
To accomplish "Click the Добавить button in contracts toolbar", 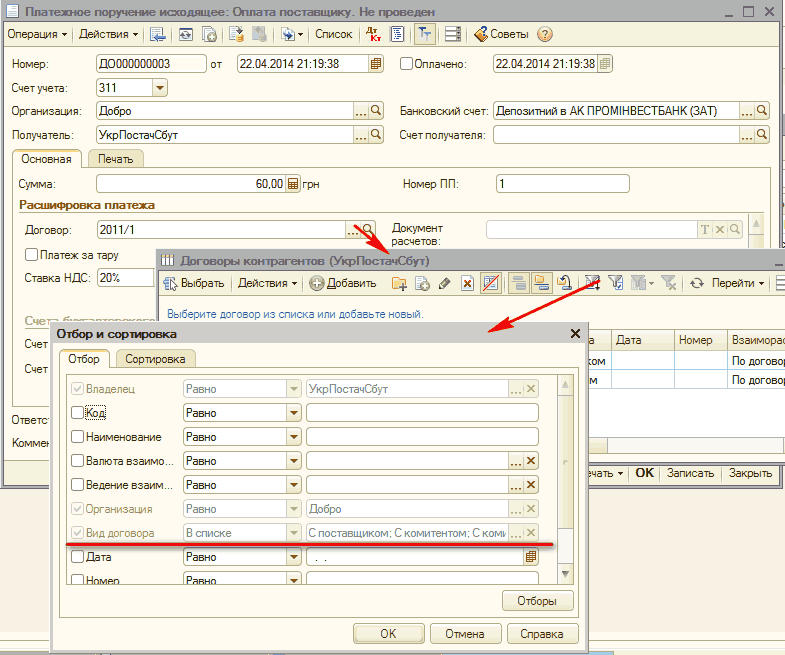I will click(x=343, y=283).
